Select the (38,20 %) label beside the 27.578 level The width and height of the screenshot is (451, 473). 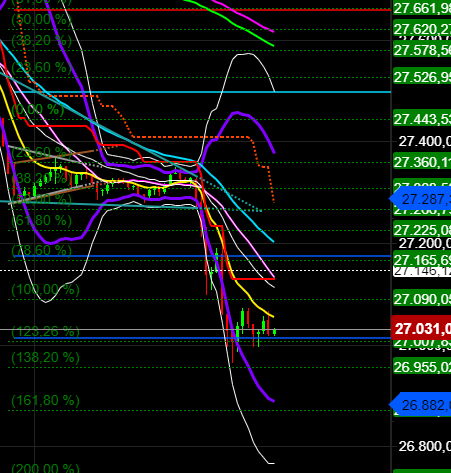tap(42, 40)
